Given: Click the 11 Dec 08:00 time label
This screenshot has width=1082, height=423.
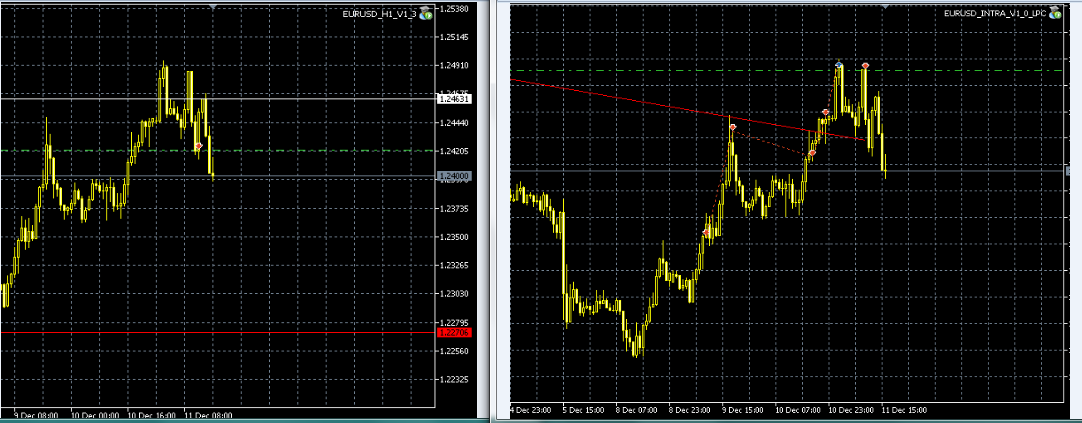Looking at the screenshot, I should (x=207, y=416).
